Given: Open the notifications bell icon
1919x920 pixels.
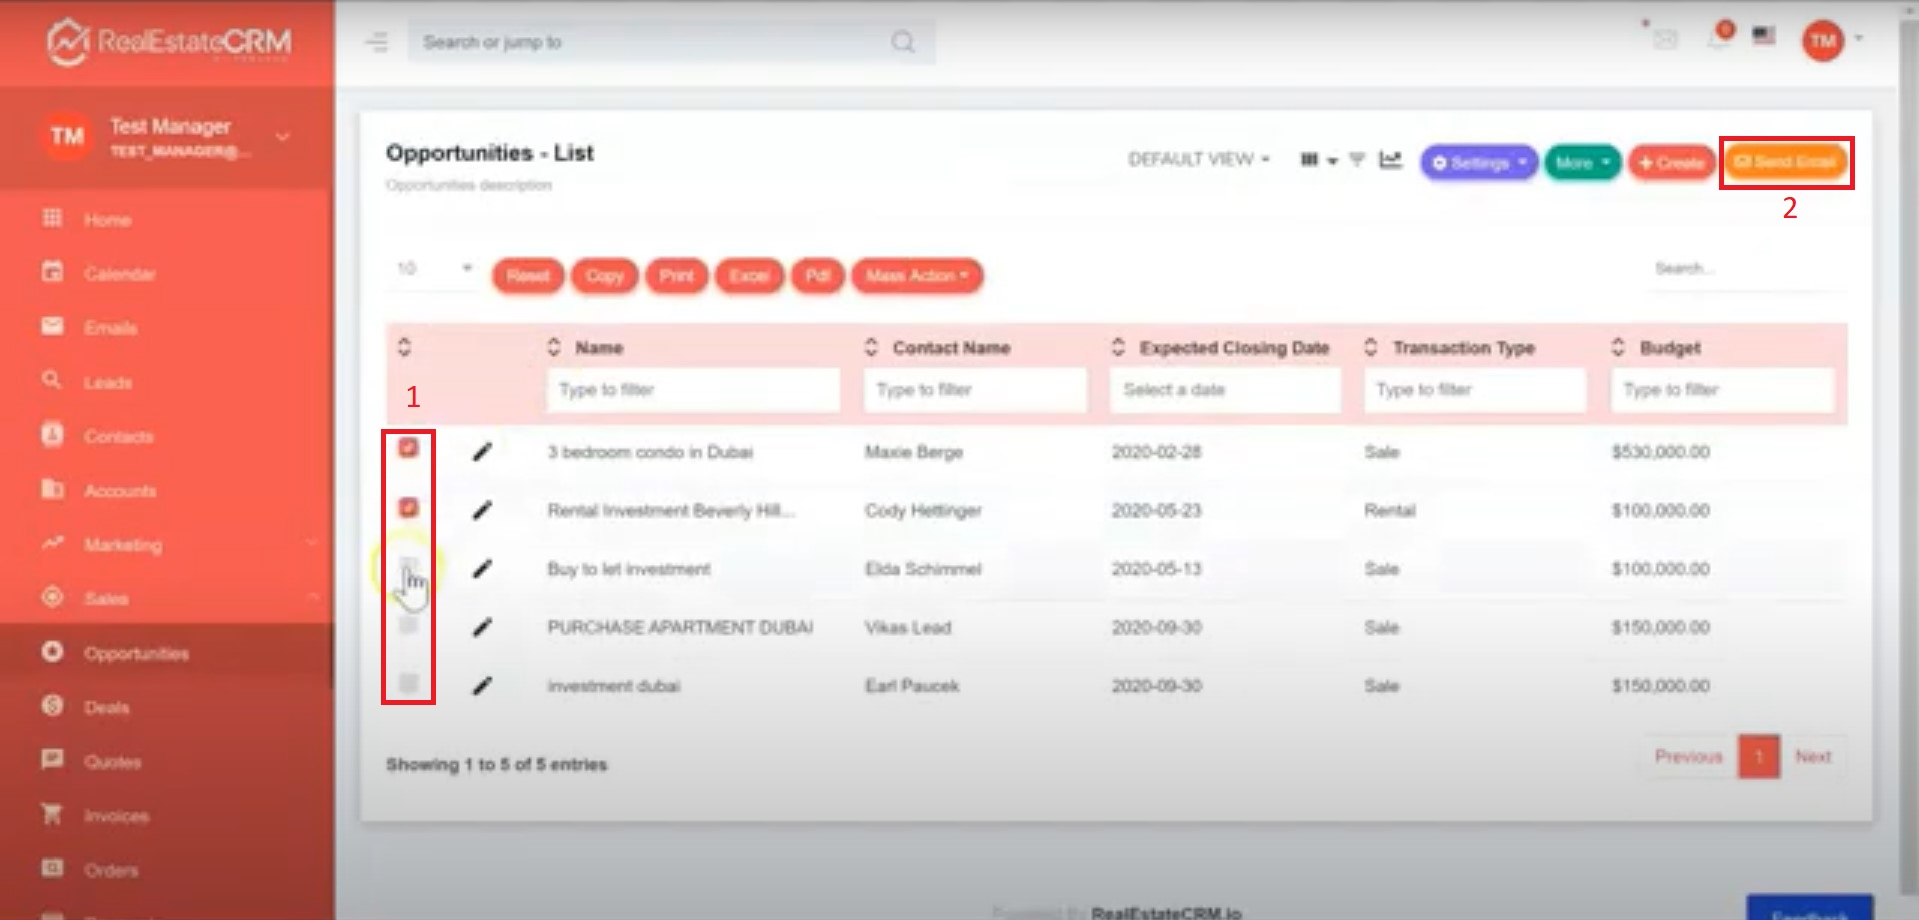Looking at the screenshot, I should pyautogui.click(x=1719, y=38).
